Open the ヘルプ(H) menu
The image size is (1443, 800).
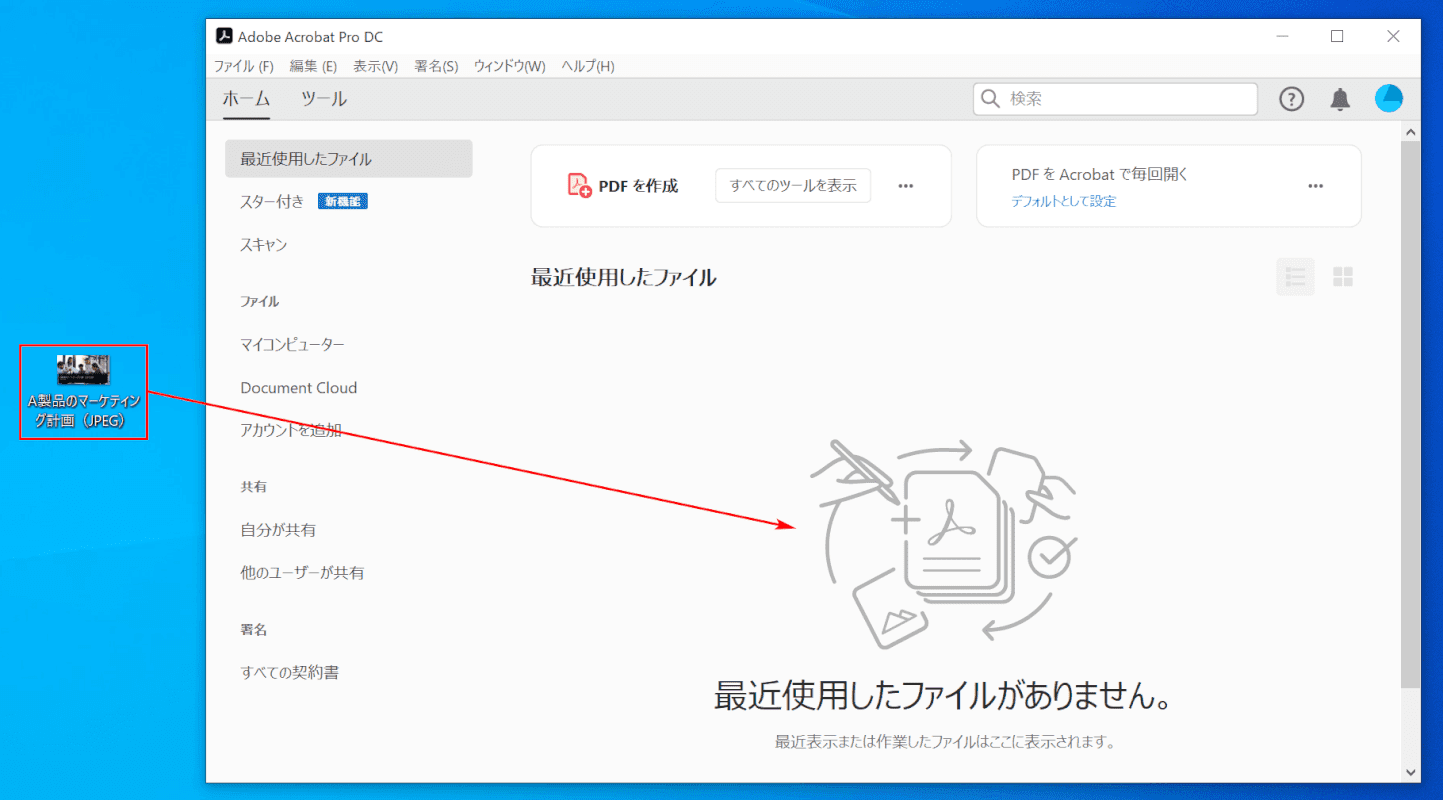coord(588,66)
